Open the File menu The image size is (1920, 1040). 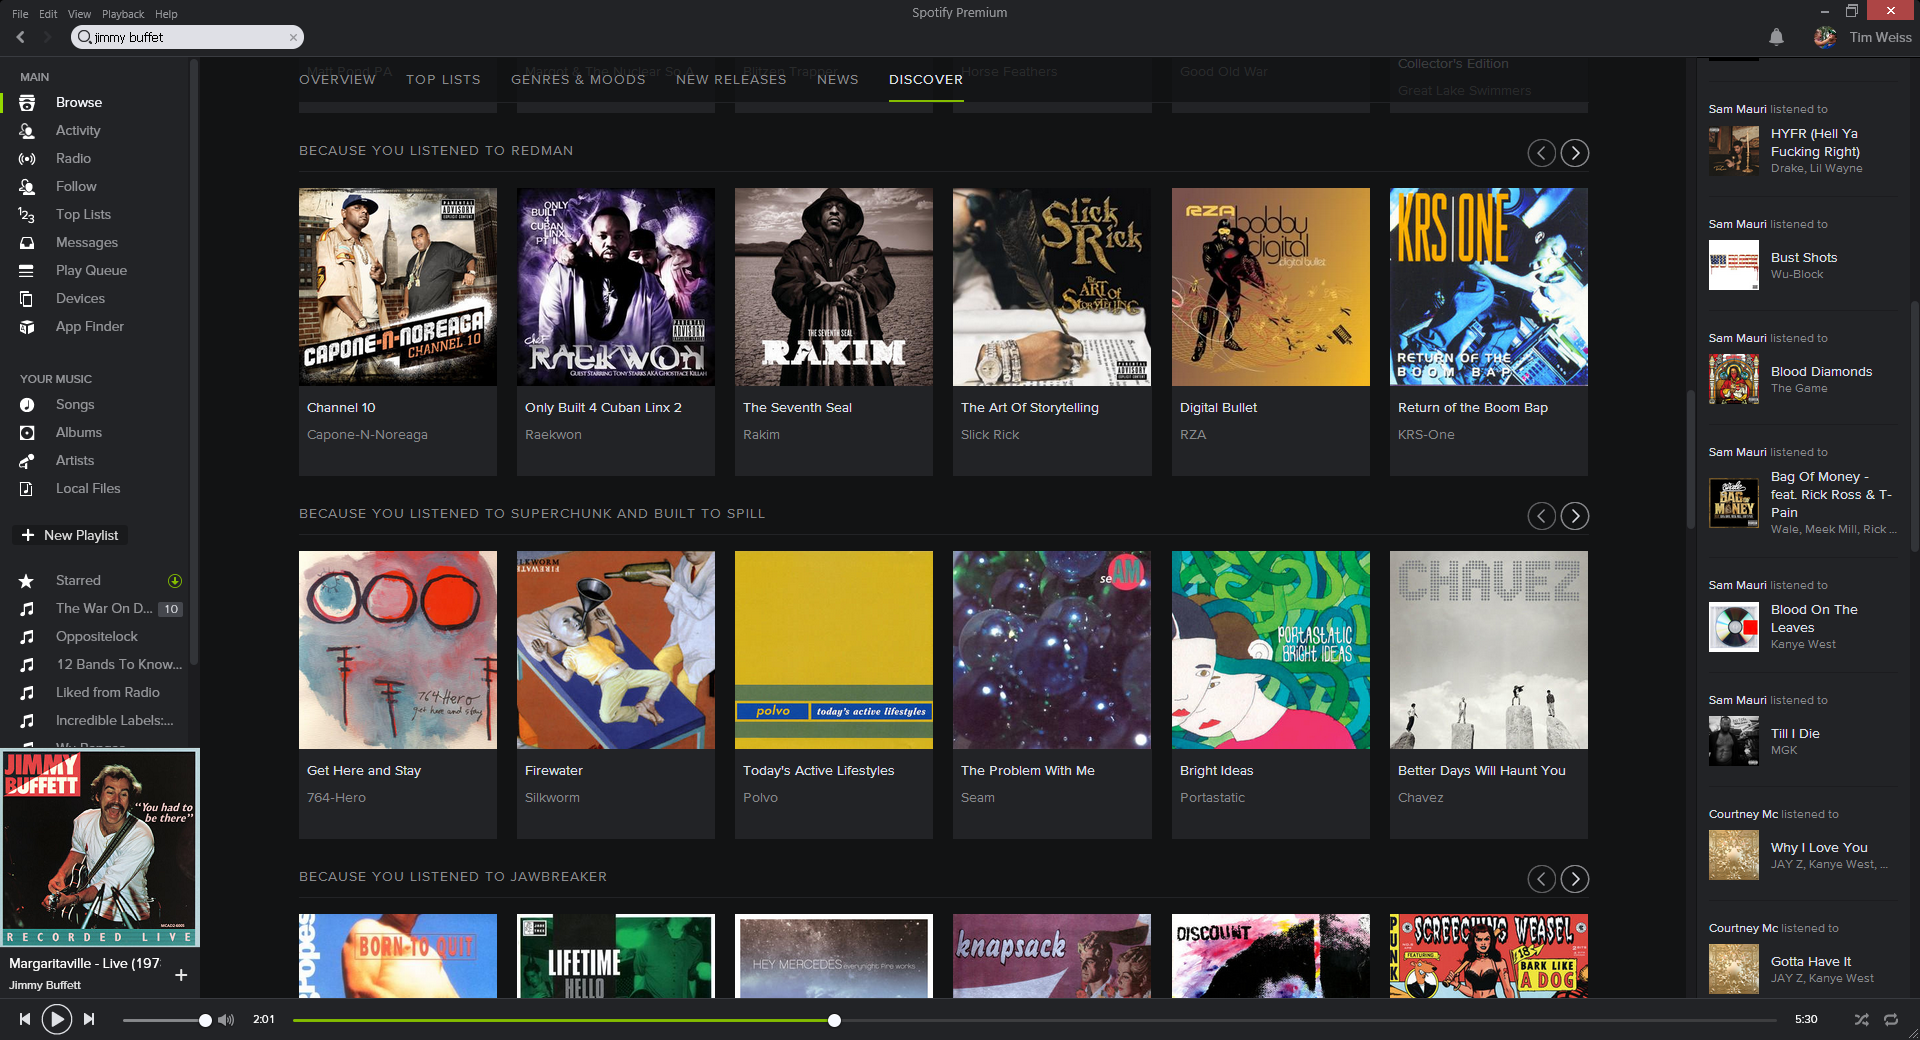coord(20,14)
